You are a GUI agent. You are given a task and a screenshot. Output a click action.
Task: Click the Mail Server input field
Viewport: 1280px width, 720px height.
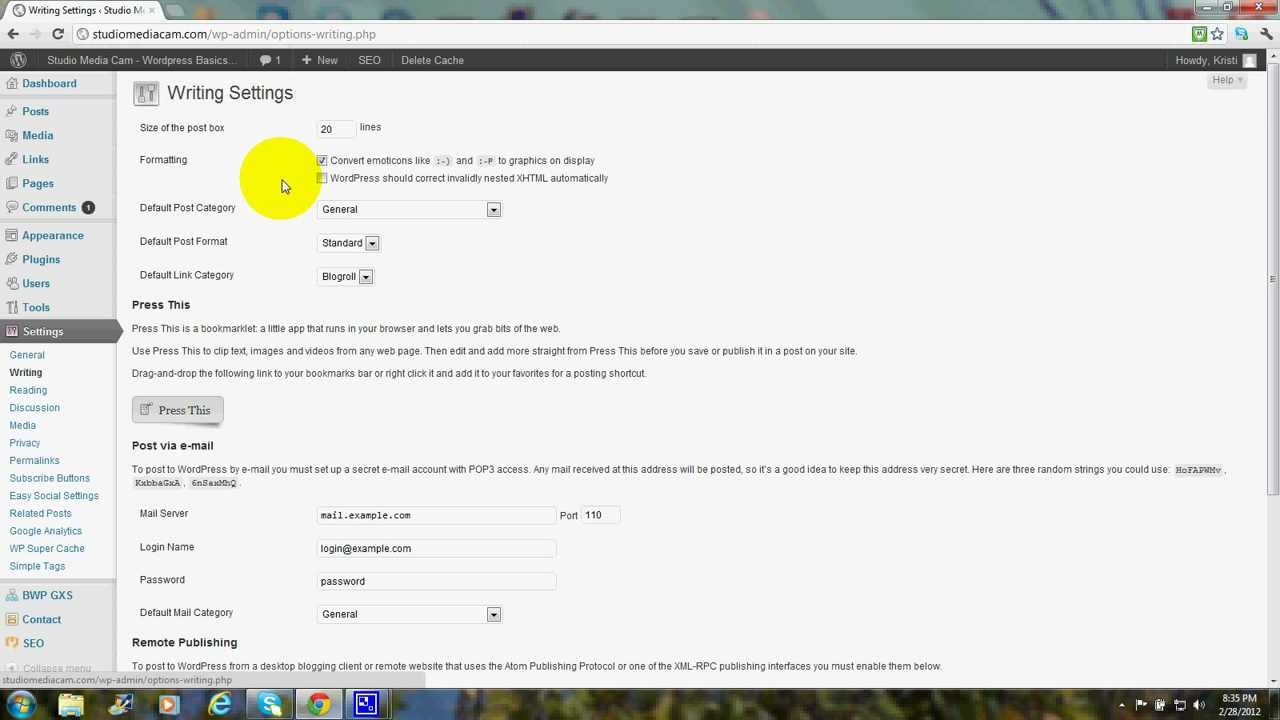pos(436,515)
